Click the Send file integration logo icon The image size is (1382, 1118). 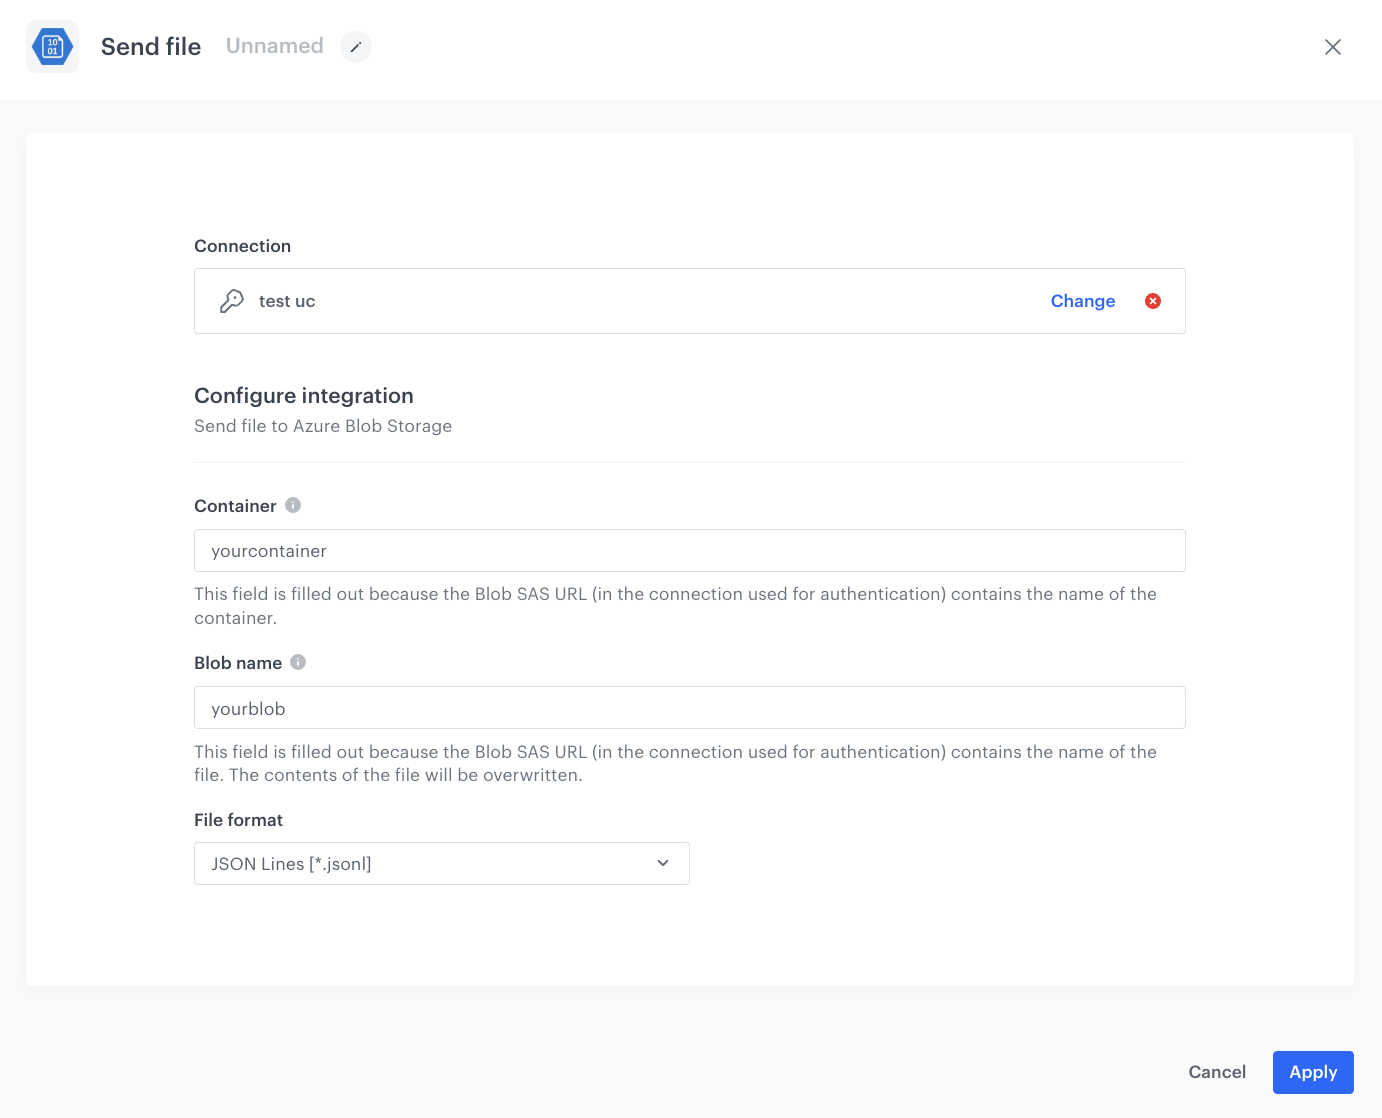pyautogui.click(x=52, y=46)
